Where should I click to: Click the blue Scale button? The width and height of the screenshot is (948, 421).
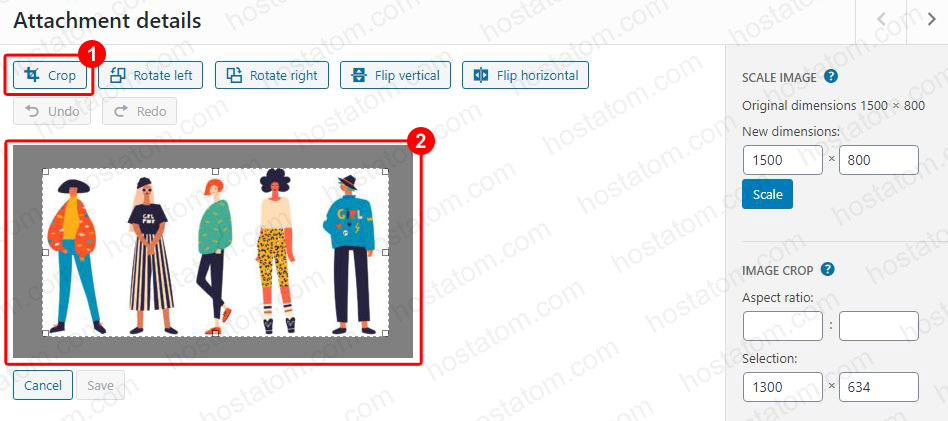[x=767, y=194]
